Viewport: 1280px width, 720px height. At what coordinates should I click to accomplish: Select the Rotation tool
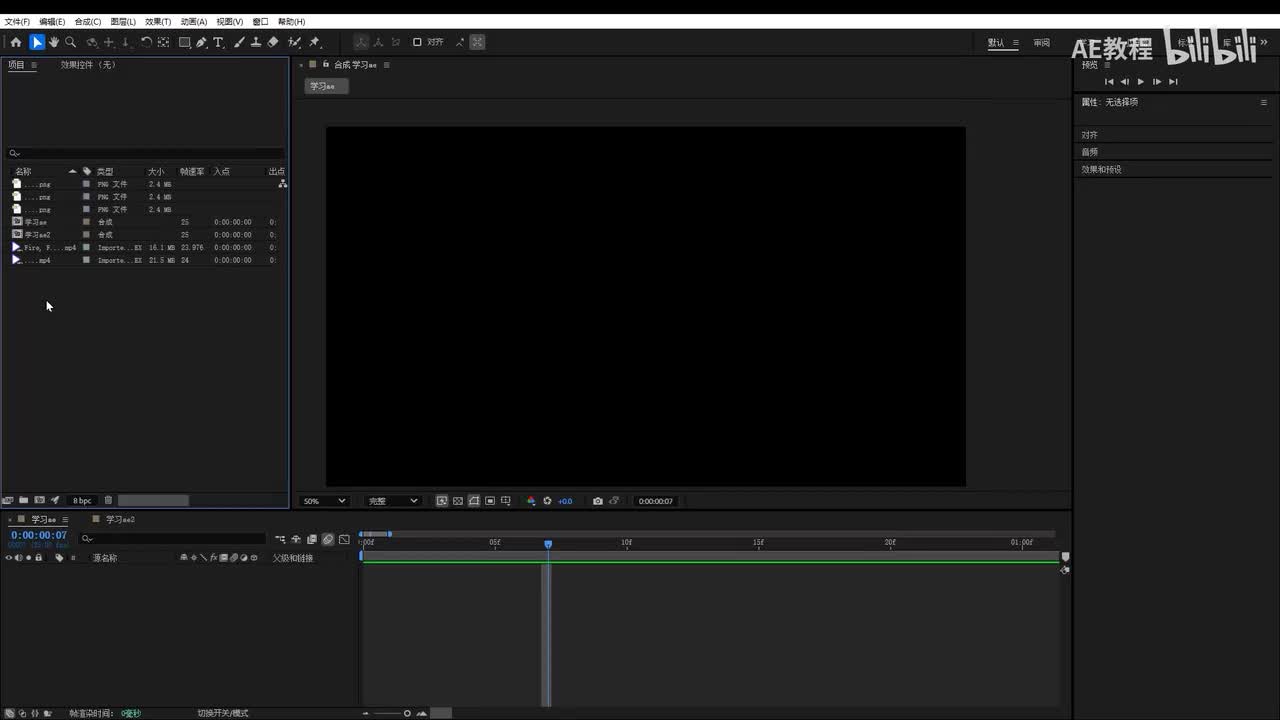(146, 42)
